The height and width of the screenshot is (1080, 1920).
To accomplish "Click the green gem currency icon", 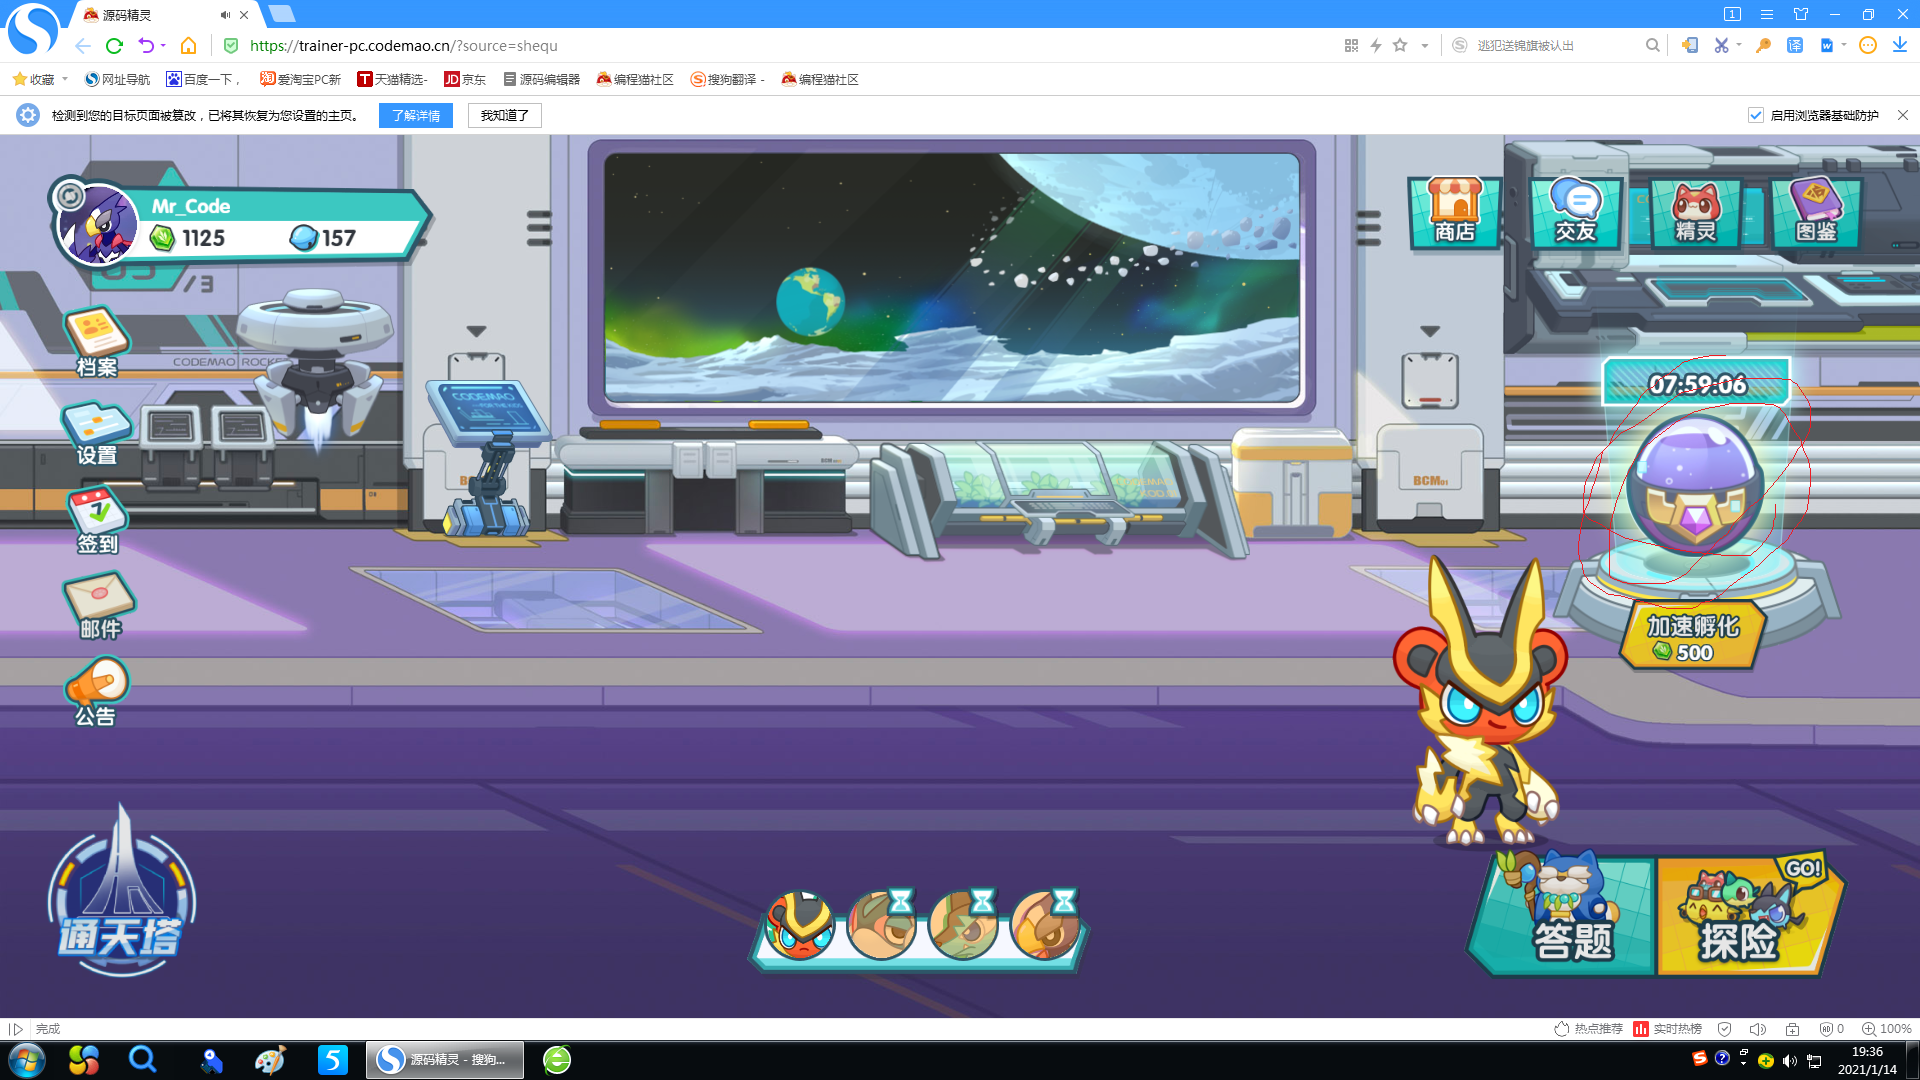I will click(x=162, y=238).
